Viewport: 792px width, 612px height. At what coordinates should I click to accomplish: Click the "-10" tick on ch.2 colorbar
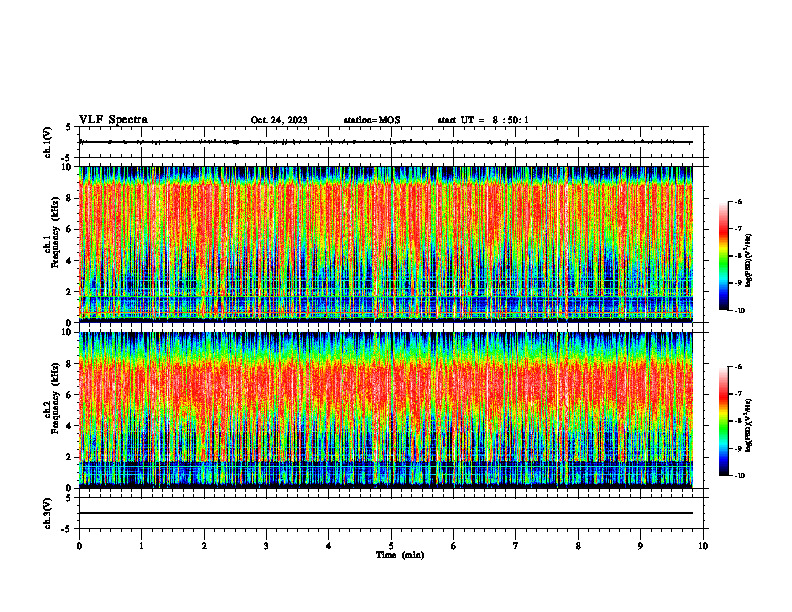(739, 476)
